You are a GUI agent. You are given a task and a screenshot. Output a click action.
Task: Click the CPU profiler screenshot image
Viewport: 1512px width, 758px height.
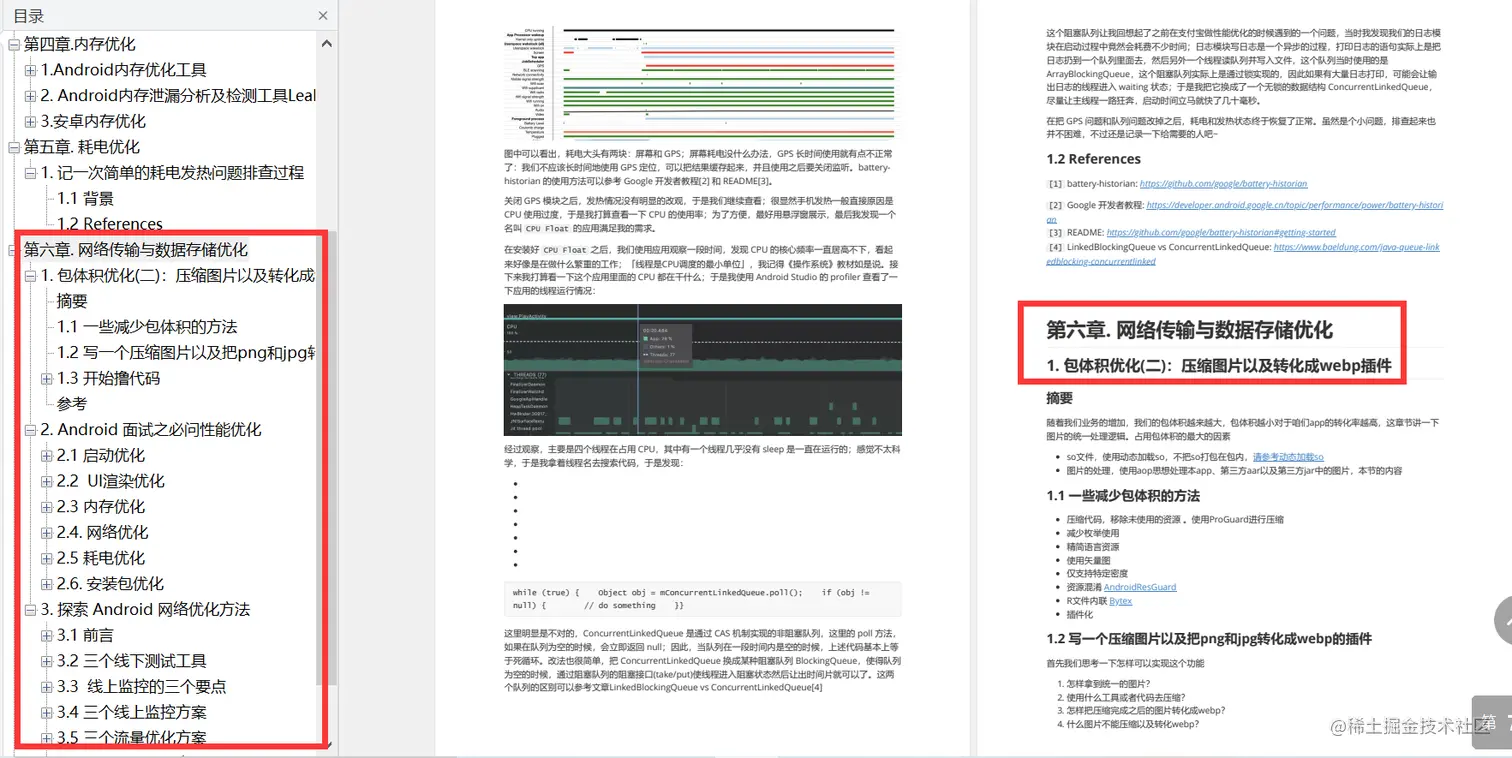pyautogui.click(x=703, y=370)
